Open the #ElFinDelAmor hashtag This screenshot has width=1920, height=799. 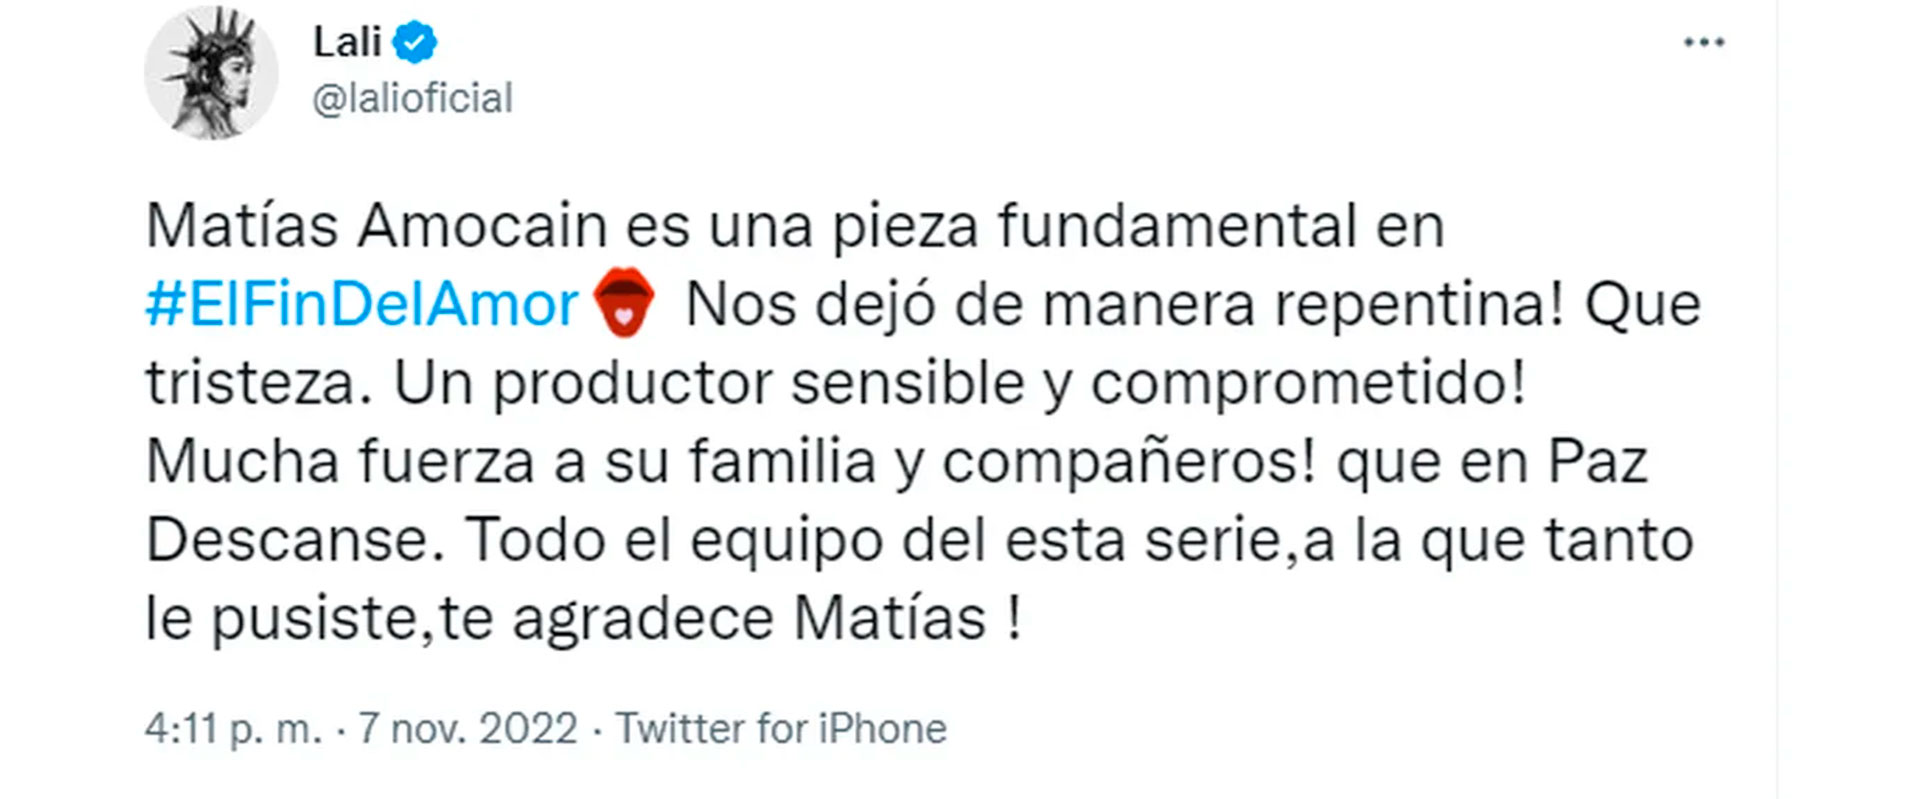click(362, 305)
